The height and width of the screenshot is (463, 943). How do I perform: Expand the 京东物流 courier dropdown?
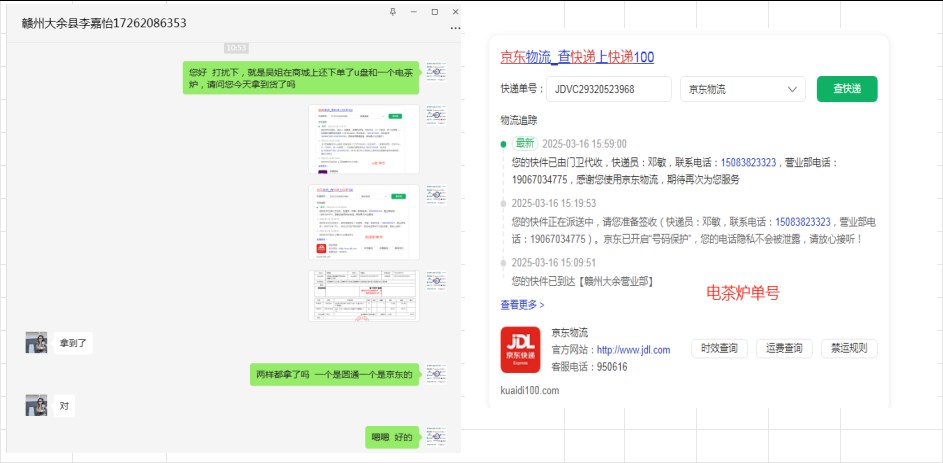tap(743, 89)
